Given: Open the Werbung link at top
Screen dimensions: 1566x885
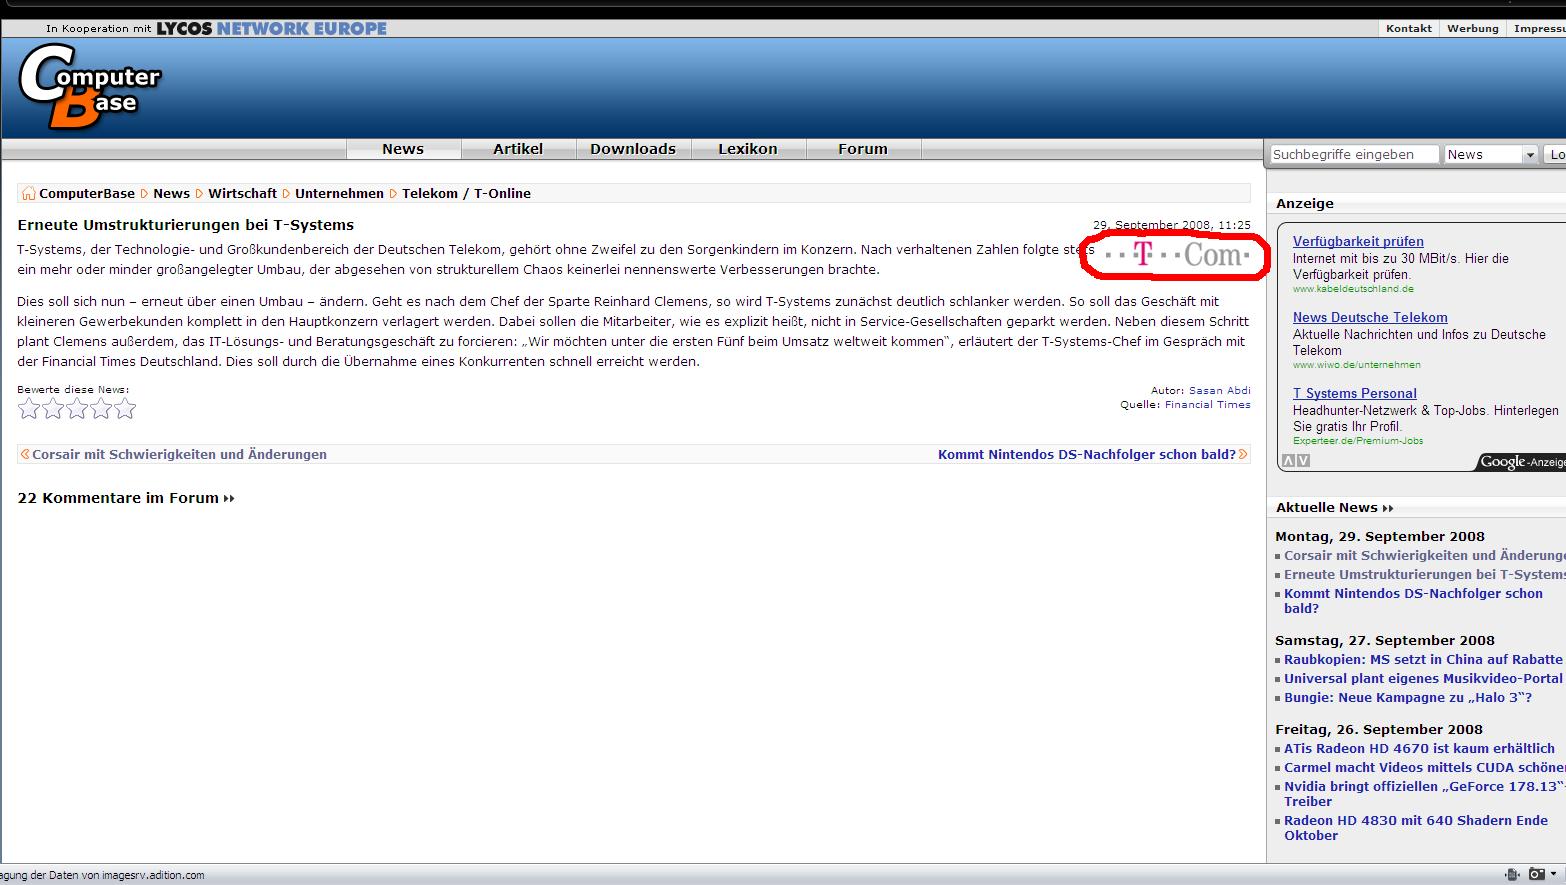Looking at the screenshot, I should 1473,28.
